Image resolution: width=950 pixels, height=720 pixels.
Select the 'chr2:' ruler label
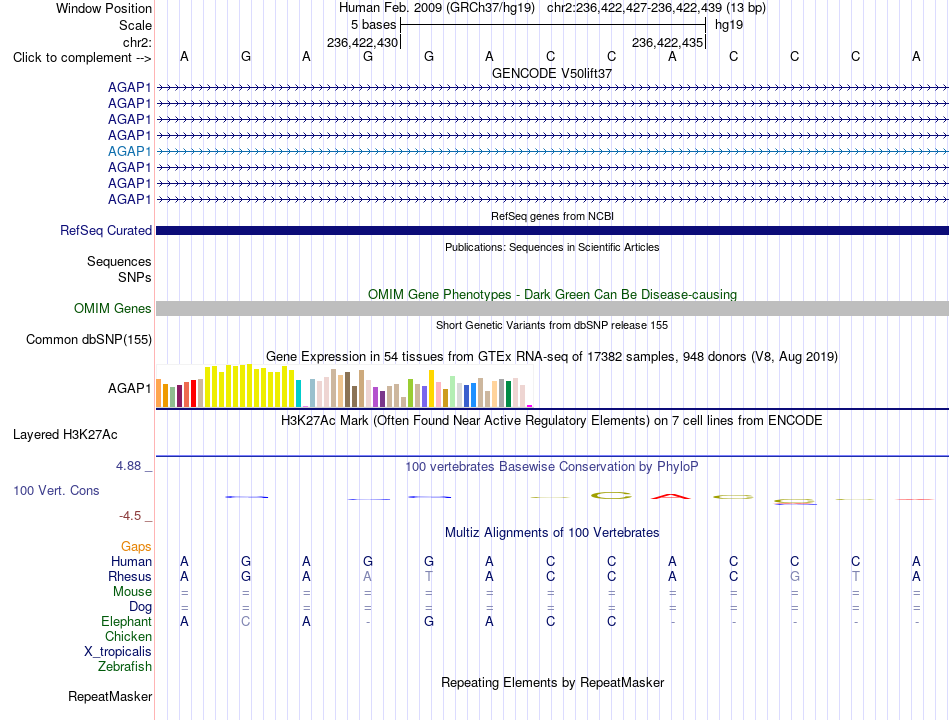[x=137, y=42]
